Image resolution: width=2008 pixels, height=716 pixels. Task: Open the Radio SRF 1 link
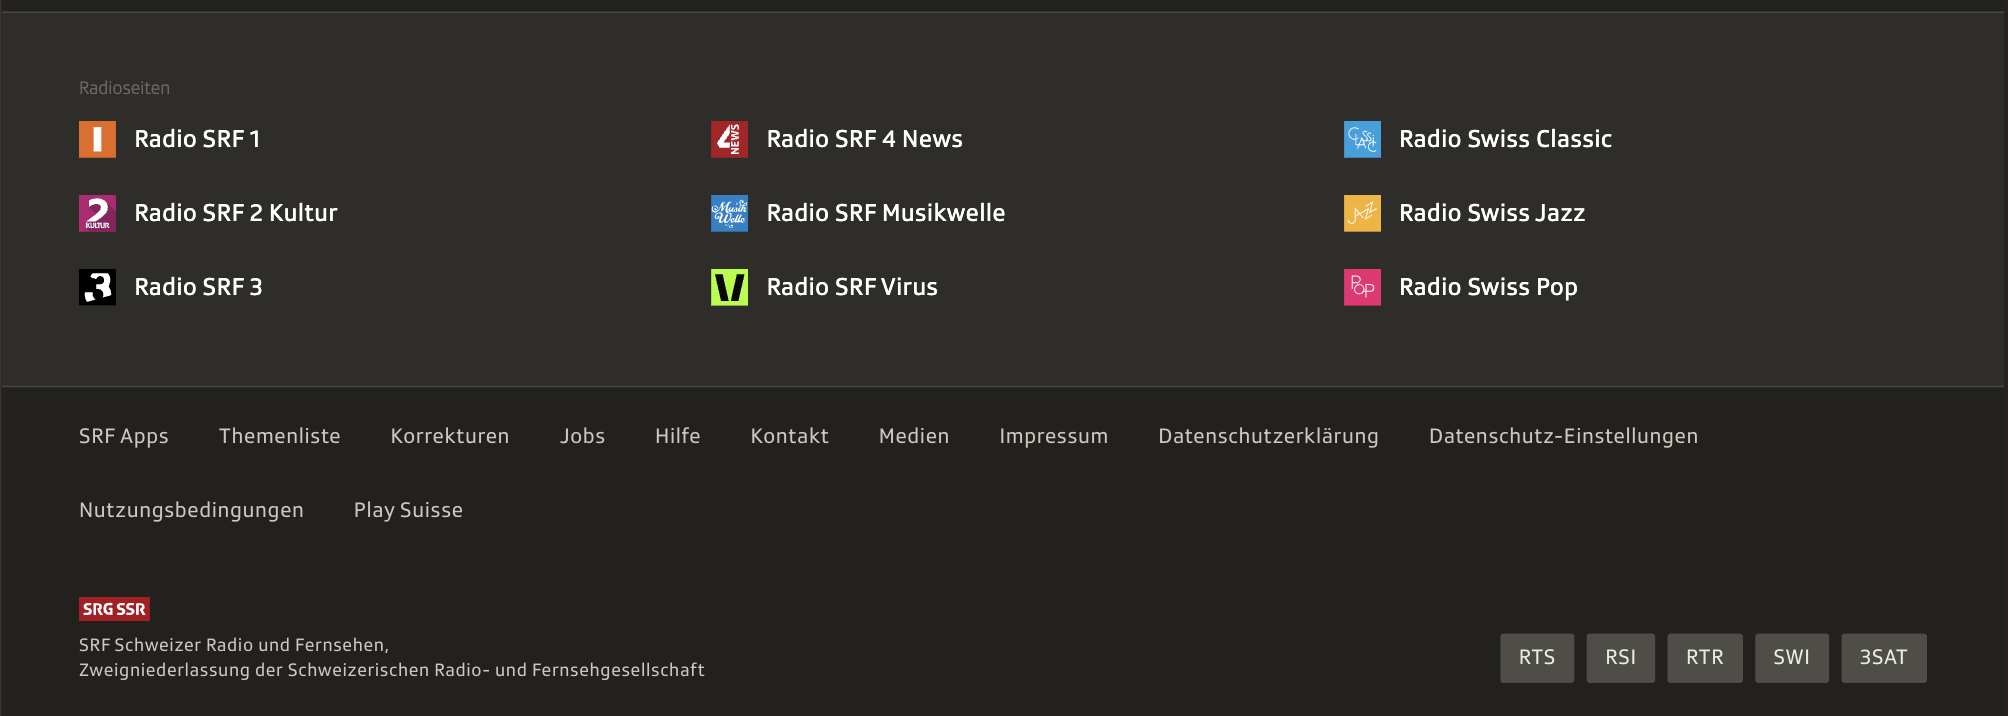[x=197, y=139]
